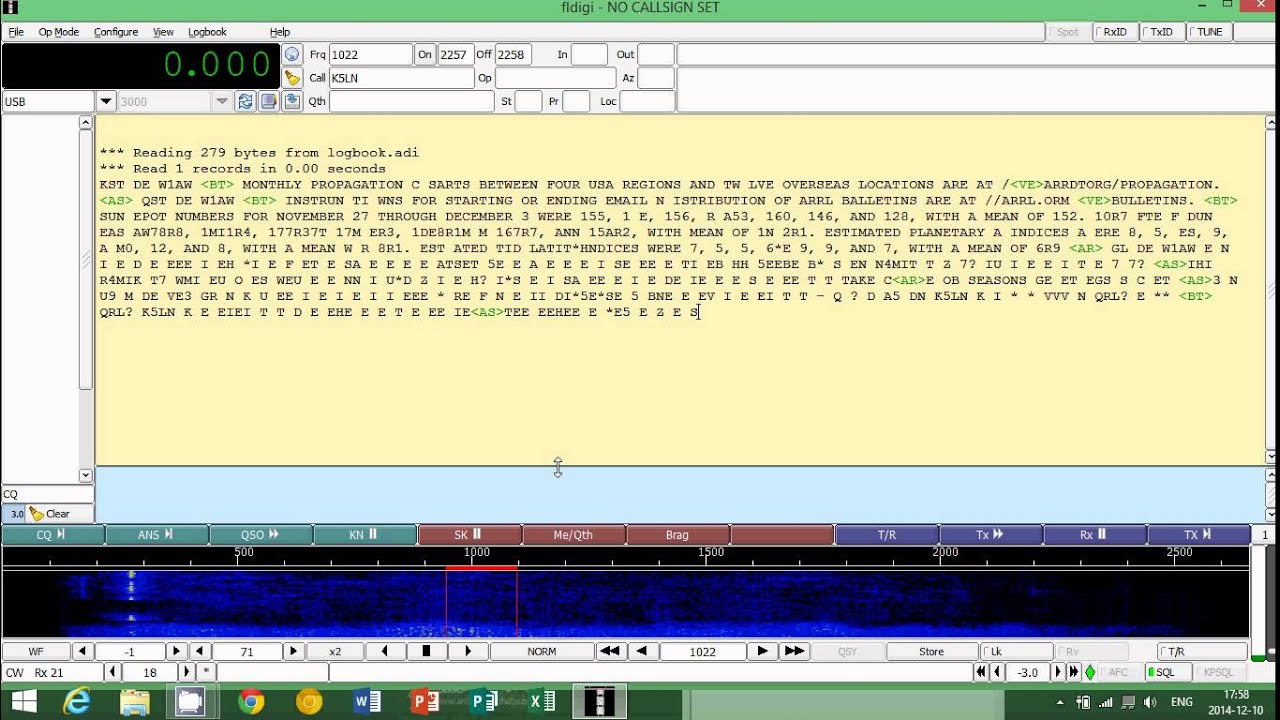Open the File menu
Viewport: 1280px width, 720px height.
tap(16, 32)
